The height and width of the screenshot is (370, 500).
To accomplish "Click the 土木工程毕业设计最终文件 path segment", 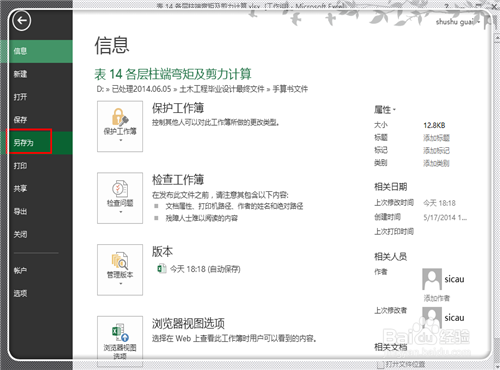I will 222,89.
